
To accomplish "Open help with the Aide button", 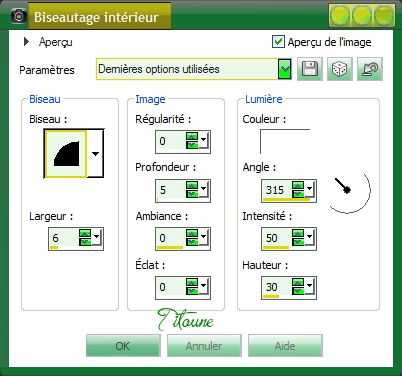I will point(285,346).
